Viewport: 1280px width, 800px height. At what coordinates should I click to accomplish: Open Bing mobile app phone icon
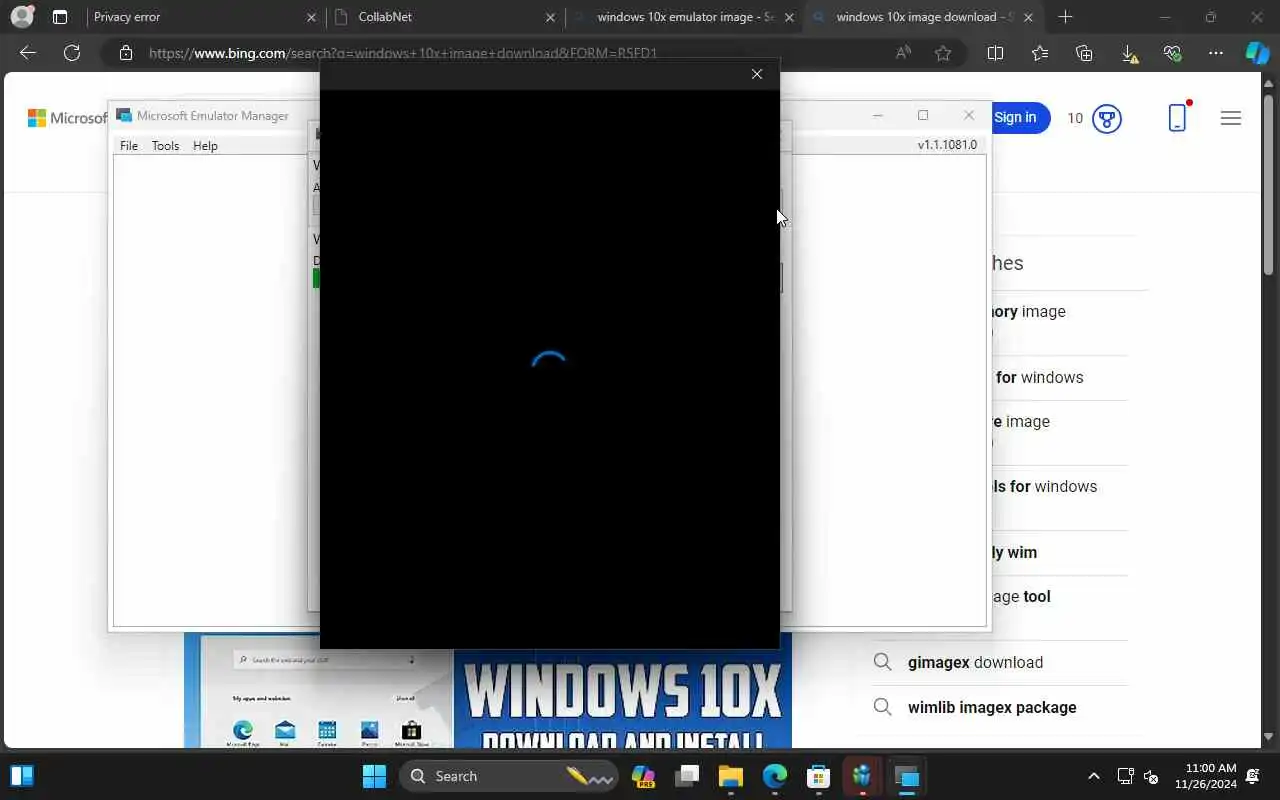pos(1177,118)
